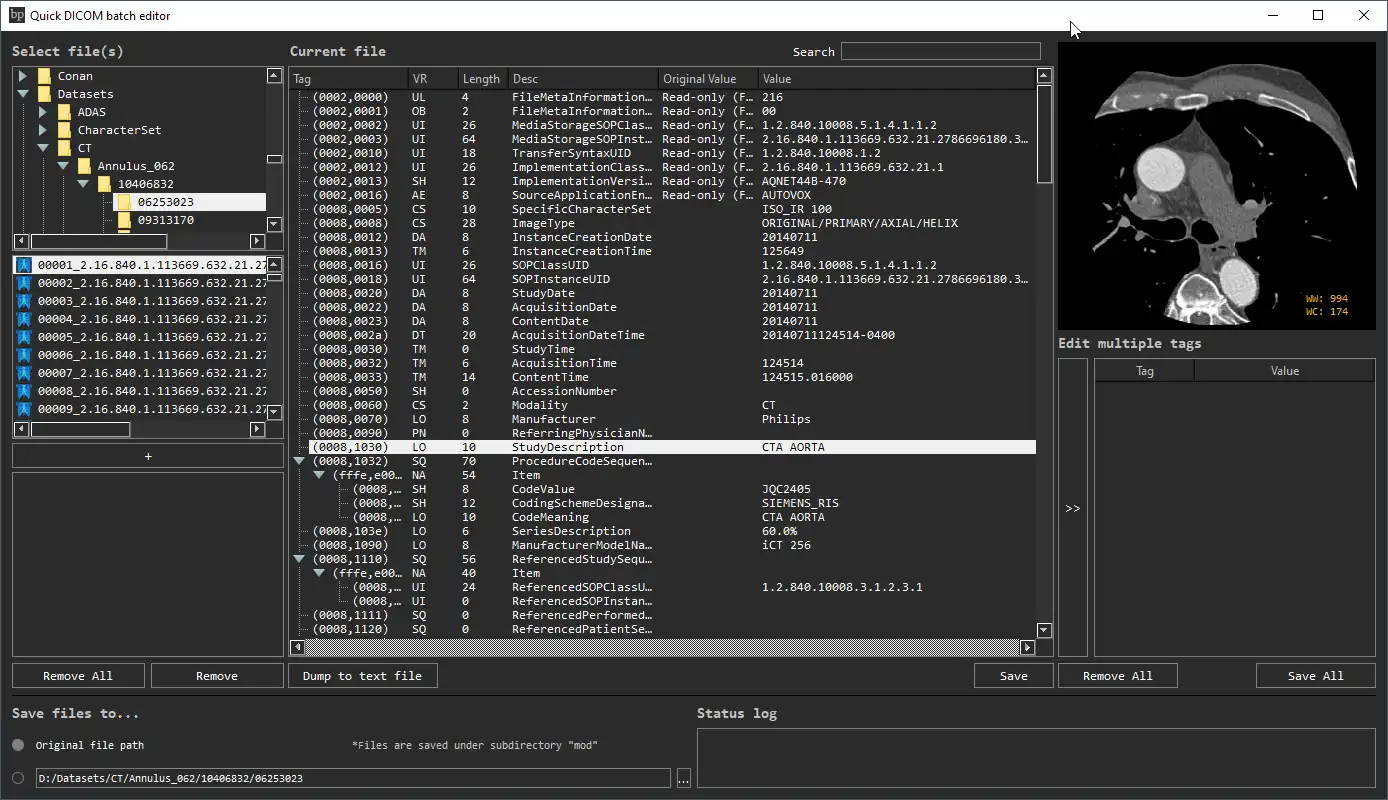Click the bp app icon in the title bar
The image size is (1388, 800).
[x=16, y=15]
